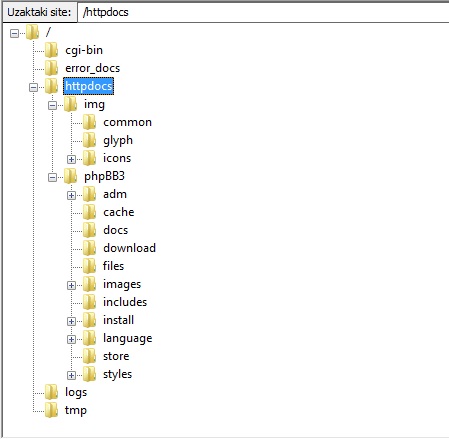Click the logs folder icon
This screenshot has width=449, height=439.
tap(52, 392)
